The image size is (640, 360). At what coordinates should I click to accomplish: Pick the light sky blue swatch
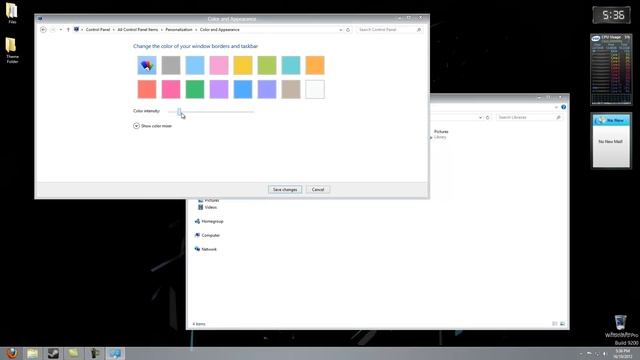click(195, 65)
